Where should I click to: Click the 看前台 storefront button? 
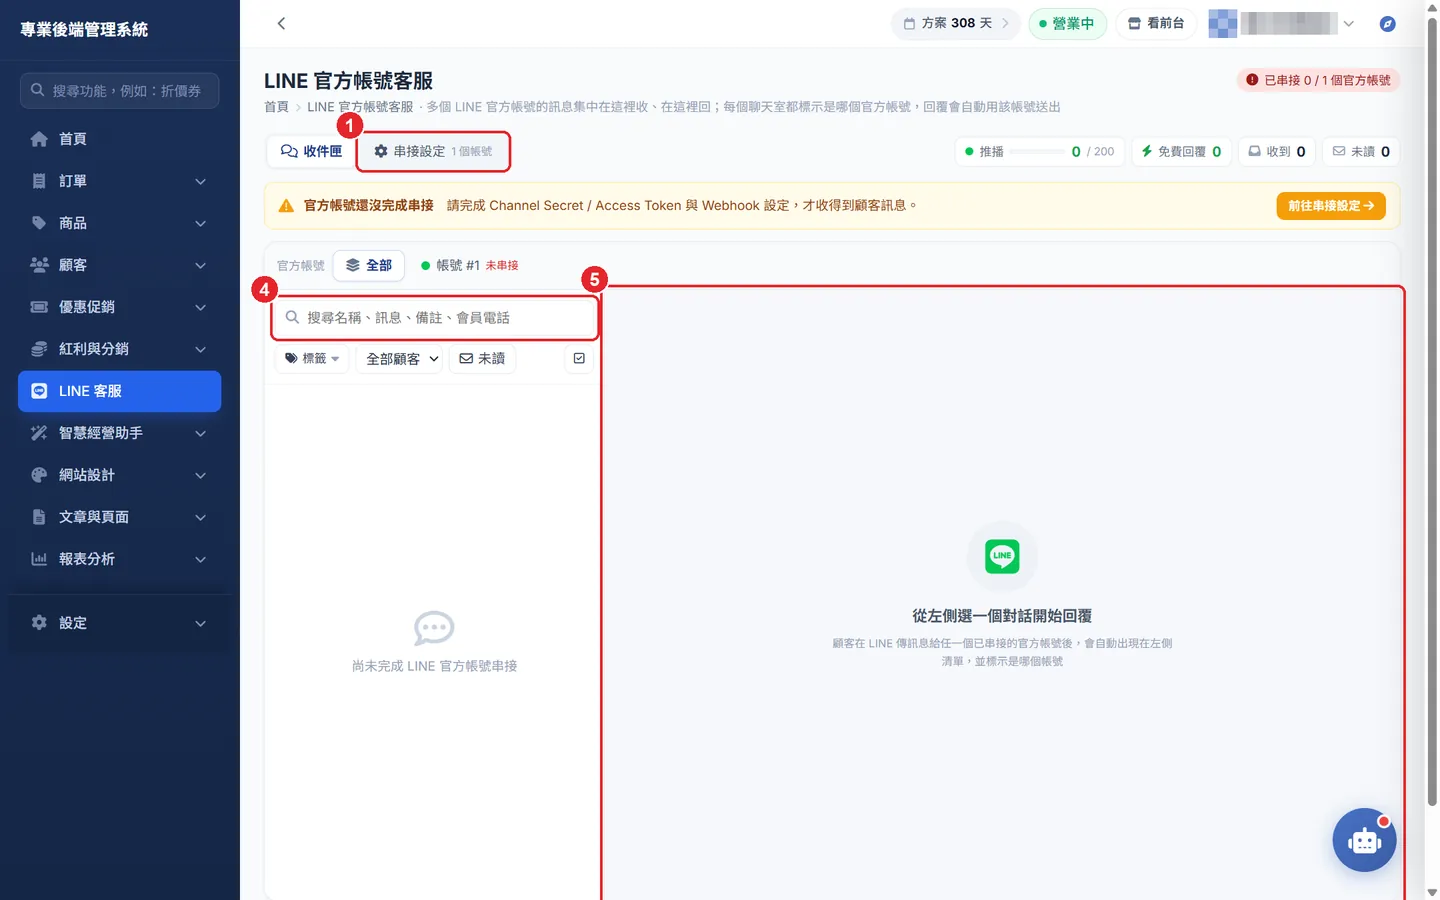[1156, 23]
